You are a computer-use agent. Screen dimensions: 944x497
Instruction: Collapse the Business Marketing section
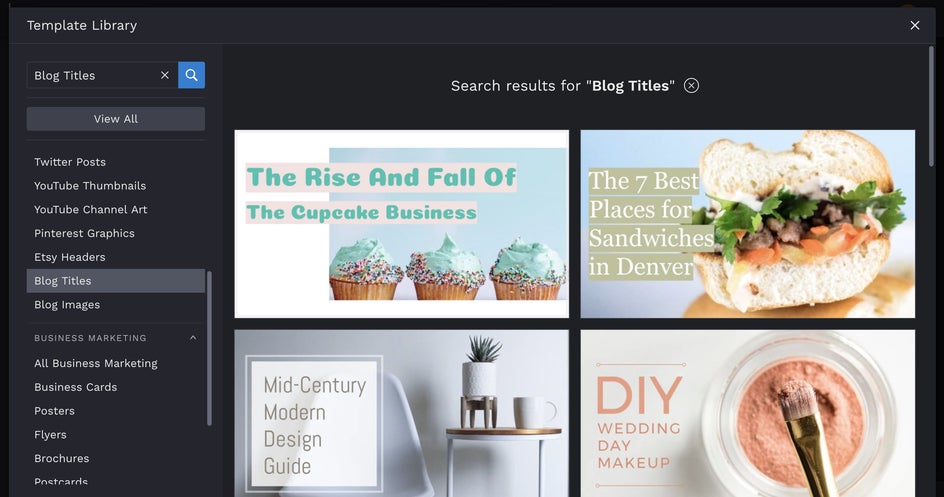pyautogui.click(x=193, y=338)
